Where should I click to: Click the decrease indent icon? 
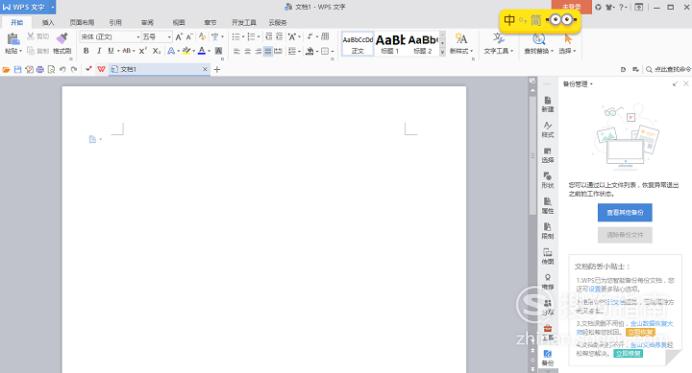click(x=268, y=37)
